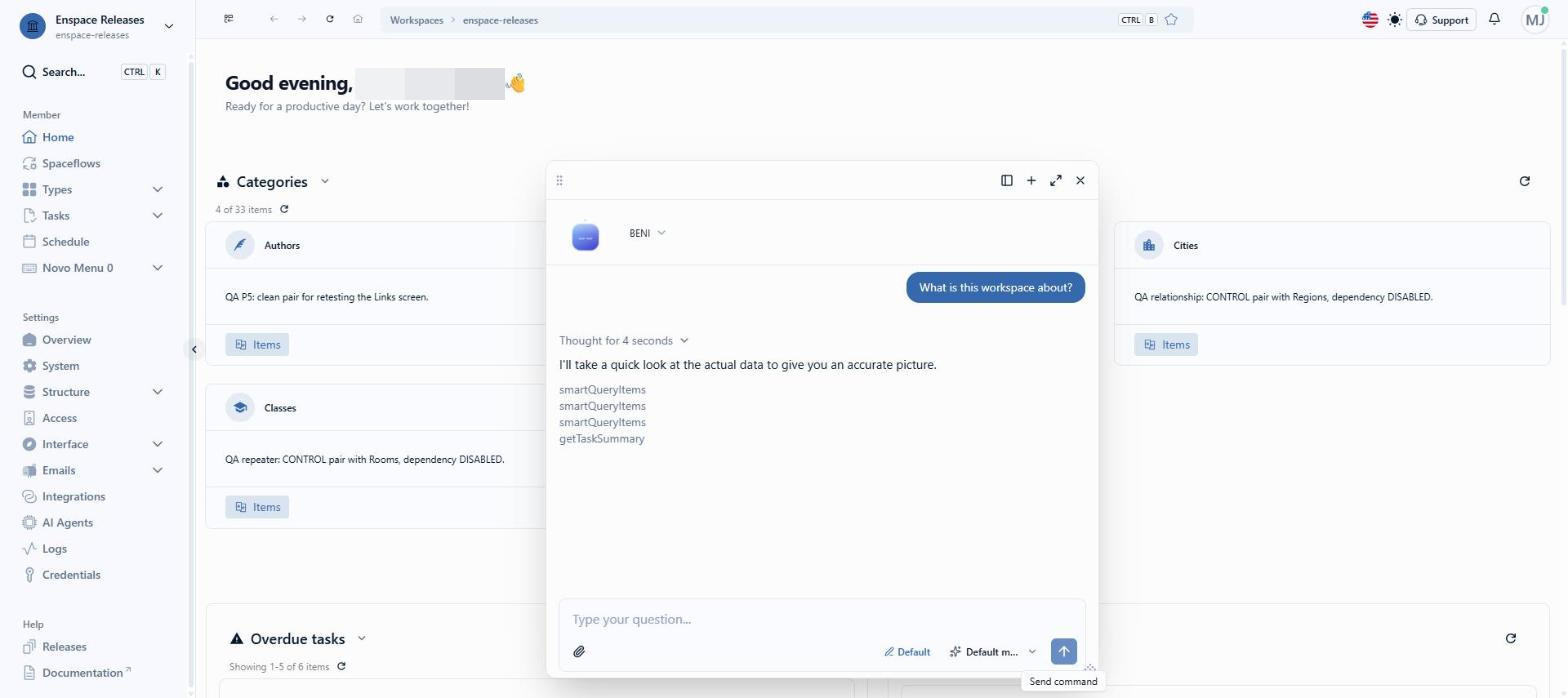Screen dimensions: 1568x698
Task: Click the home icon in top toolbar
Action: tap(358, 19)
